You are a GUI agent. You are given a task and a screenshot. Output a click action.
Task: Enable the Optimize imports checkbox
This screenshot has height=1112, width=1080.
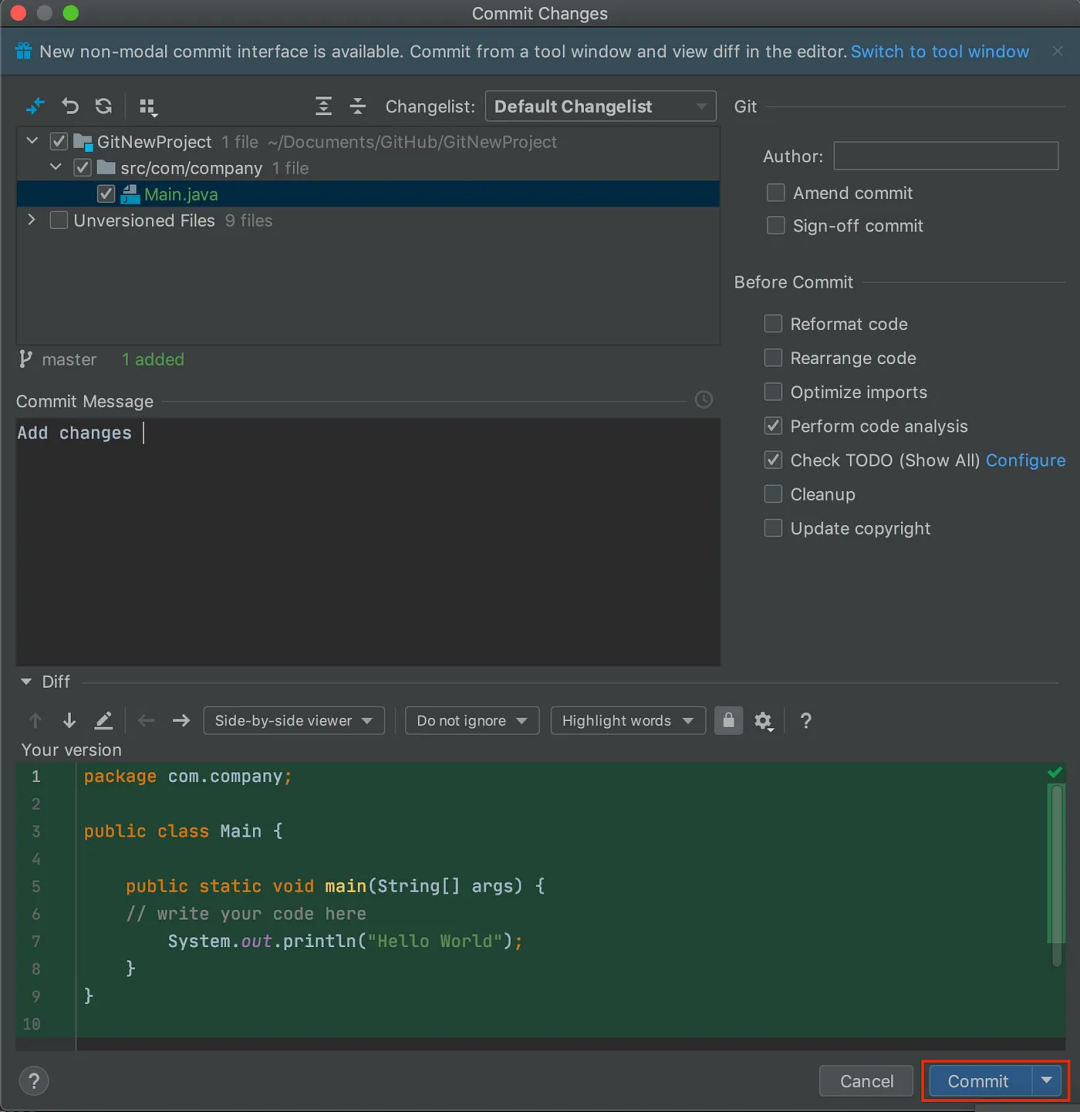[773, 392]
